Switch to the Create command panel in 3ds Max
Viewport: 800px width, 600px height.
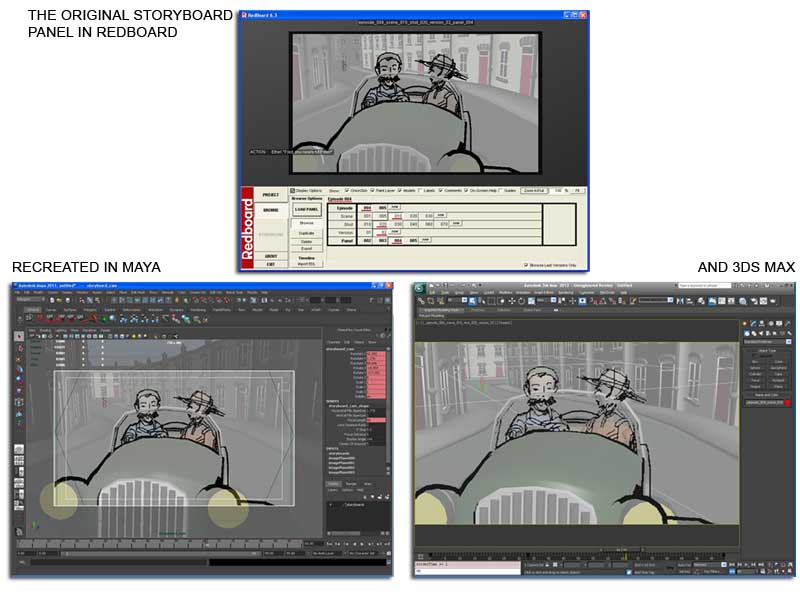744,323
